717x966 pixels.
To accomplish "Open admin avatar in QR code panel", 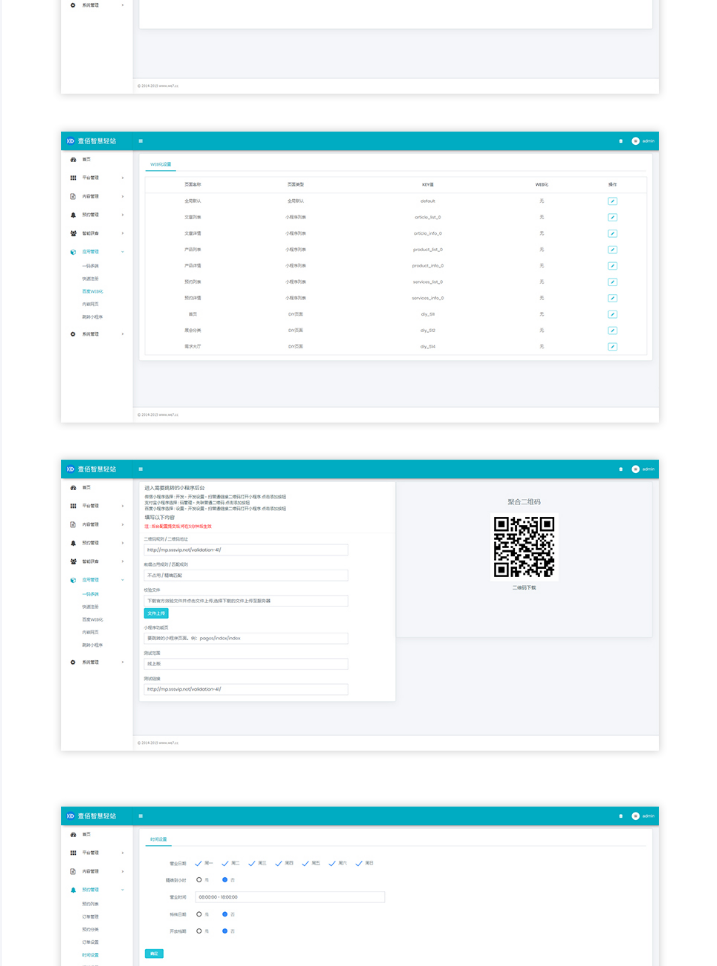I will (x=635, y=469).
